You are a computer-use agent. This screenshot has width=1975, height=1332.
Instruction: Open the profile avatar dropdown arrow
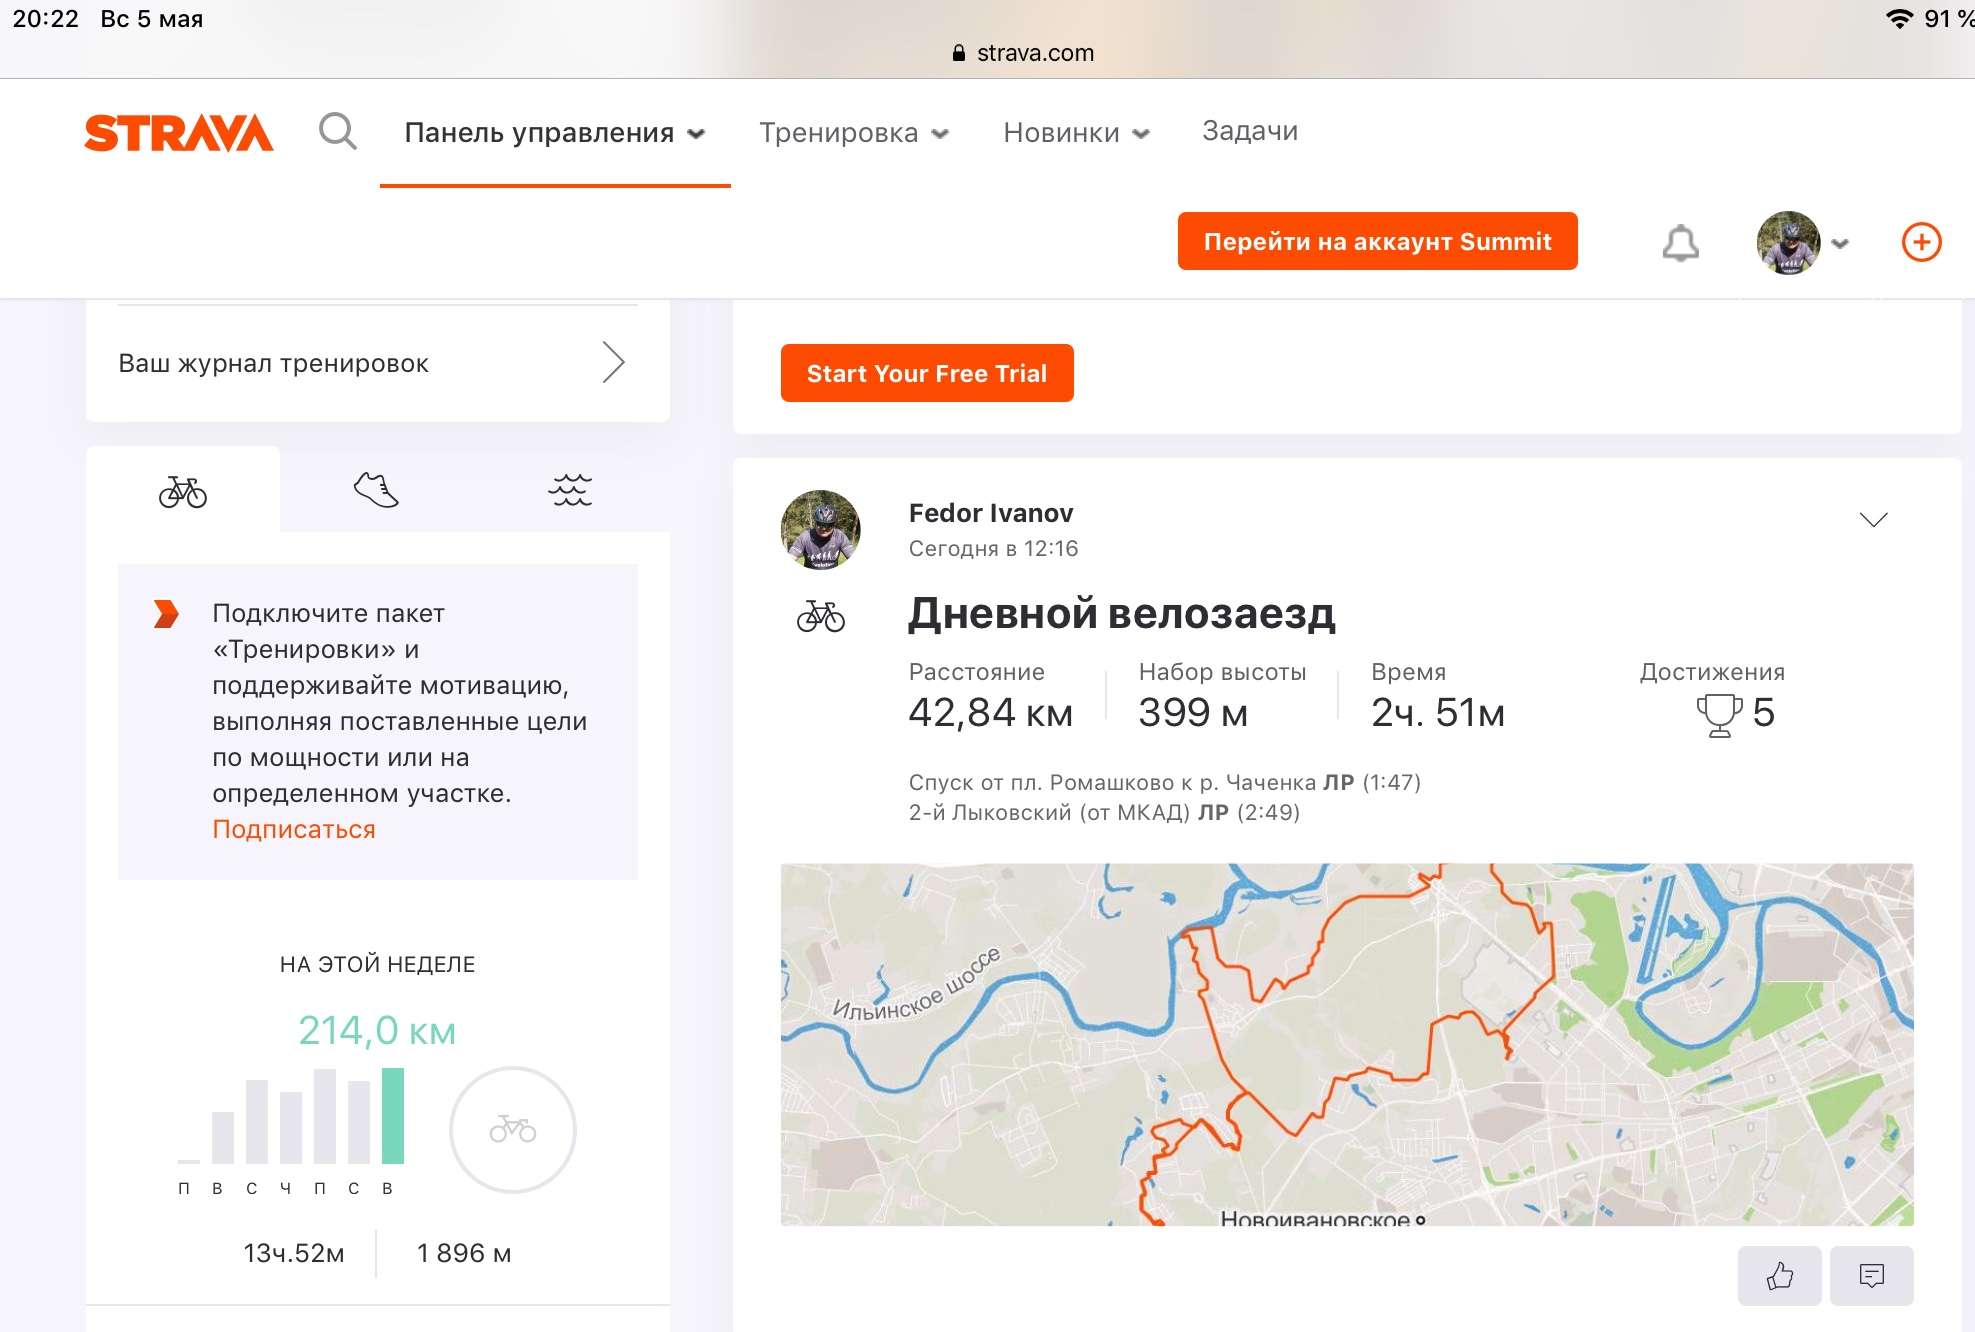click(1840, 243)
